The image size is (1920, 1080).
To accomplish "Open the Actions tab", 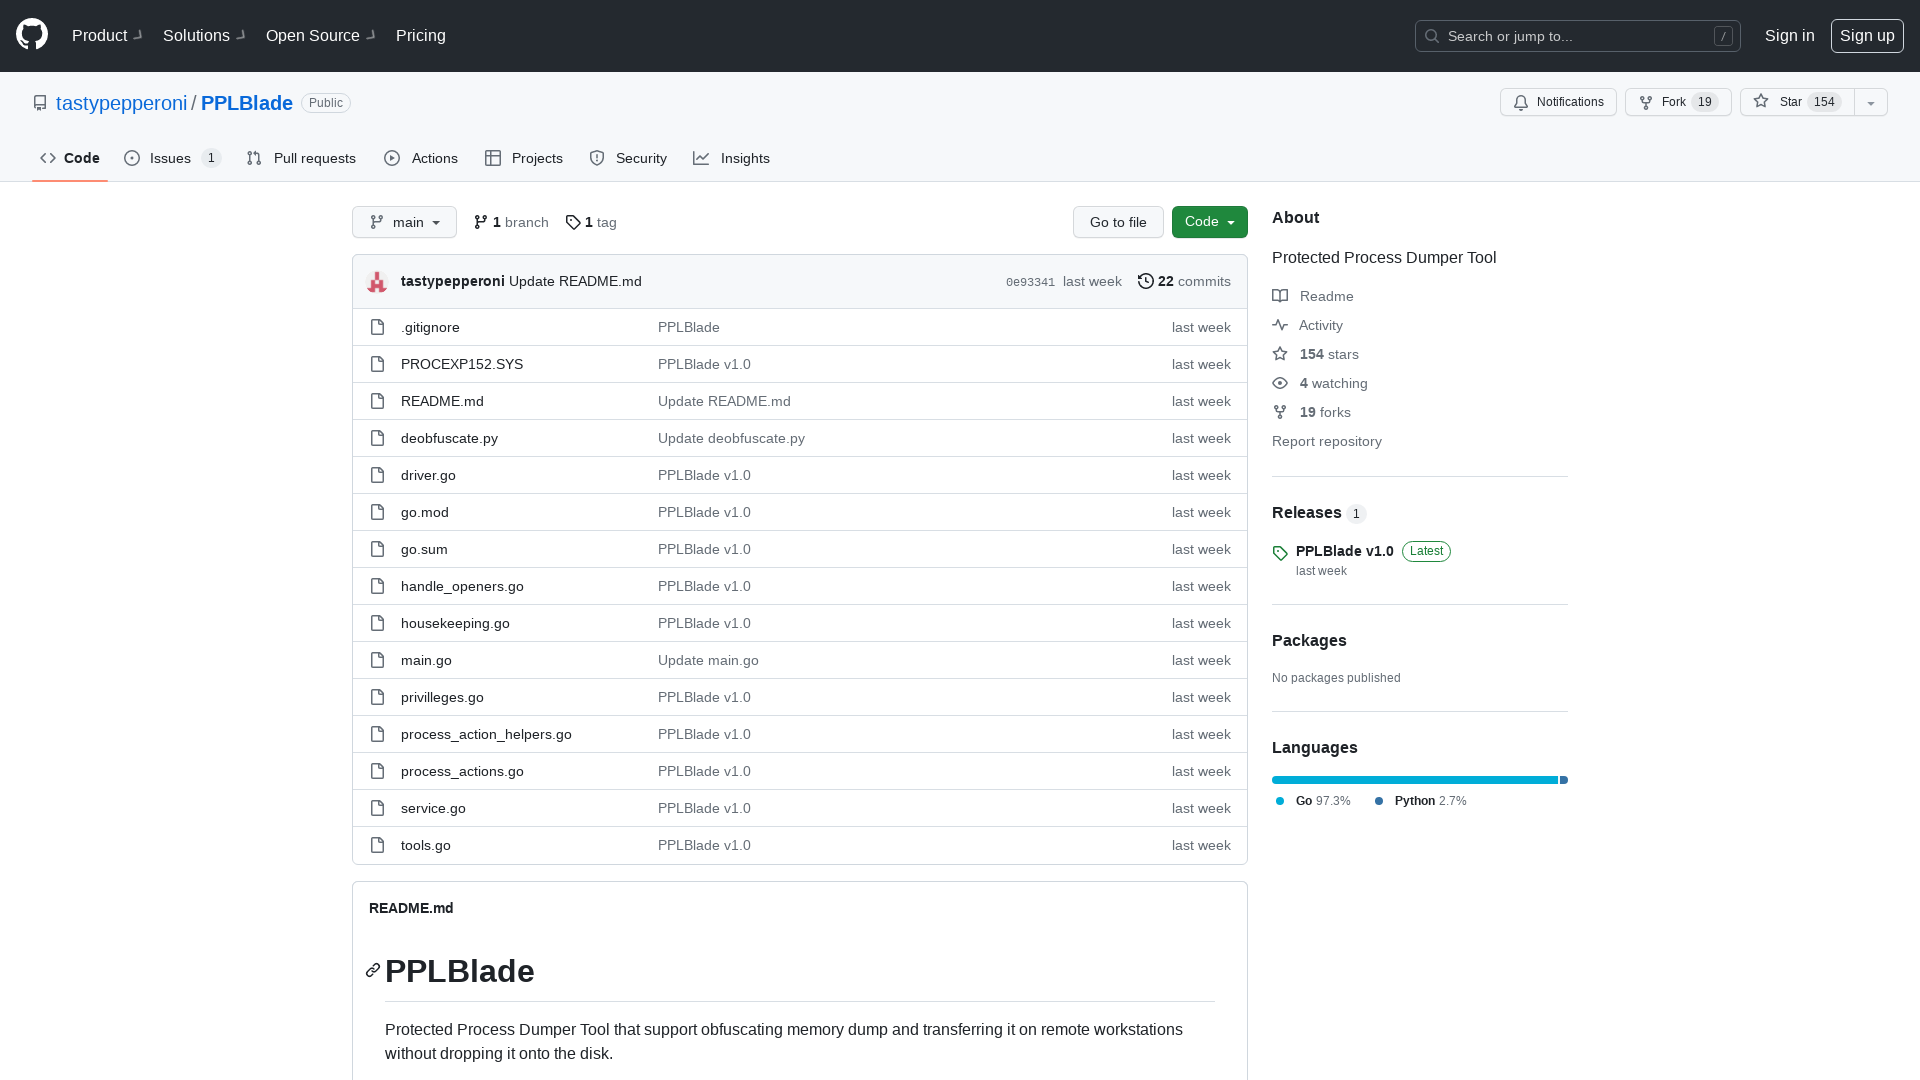I will [421, 158].
